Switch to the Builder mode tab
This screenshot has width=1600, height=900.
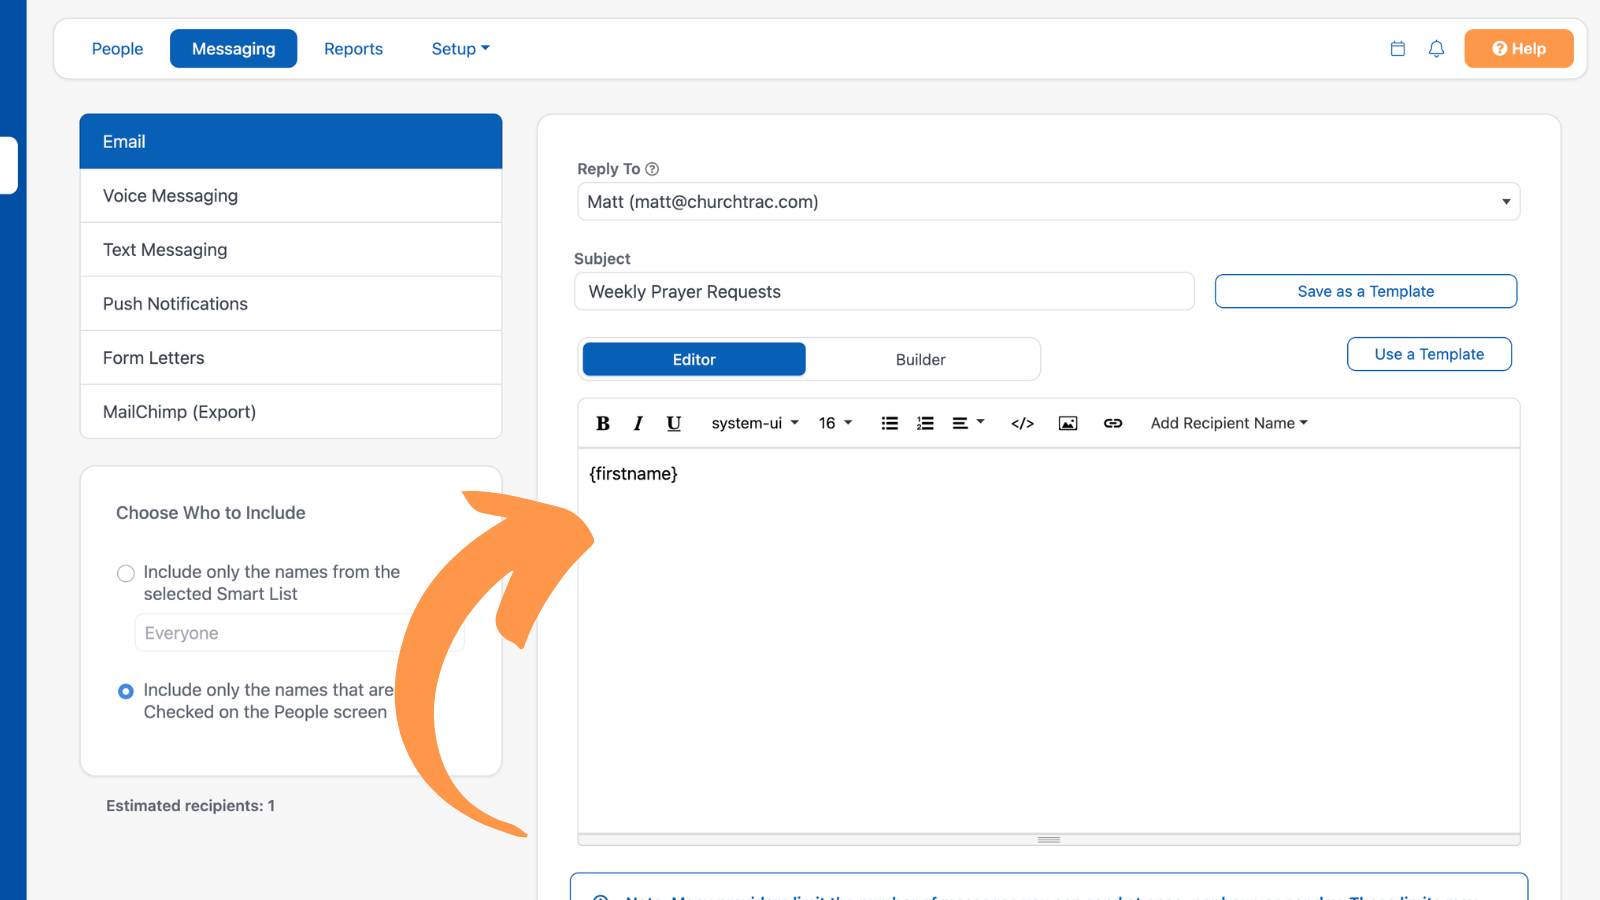click(x=920, y=359)
